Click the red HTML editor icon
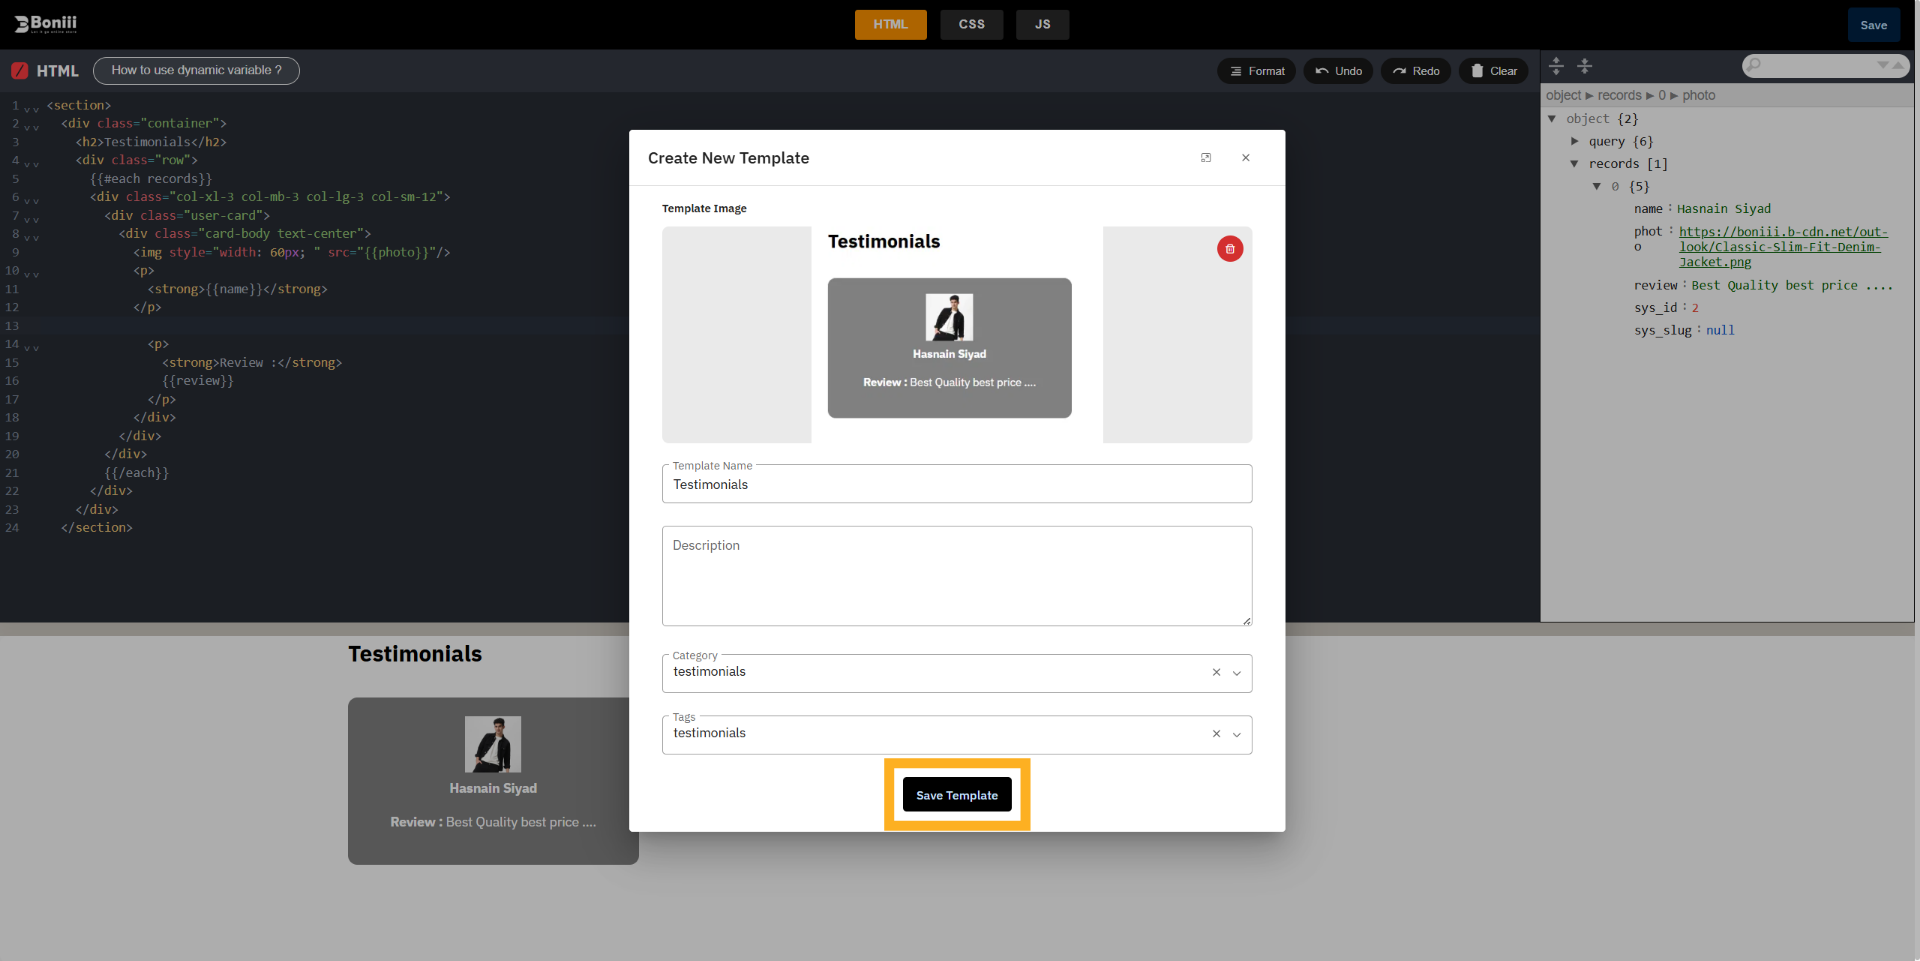The width and height of the screenshot is (1920, 961). tap(20, 71)
